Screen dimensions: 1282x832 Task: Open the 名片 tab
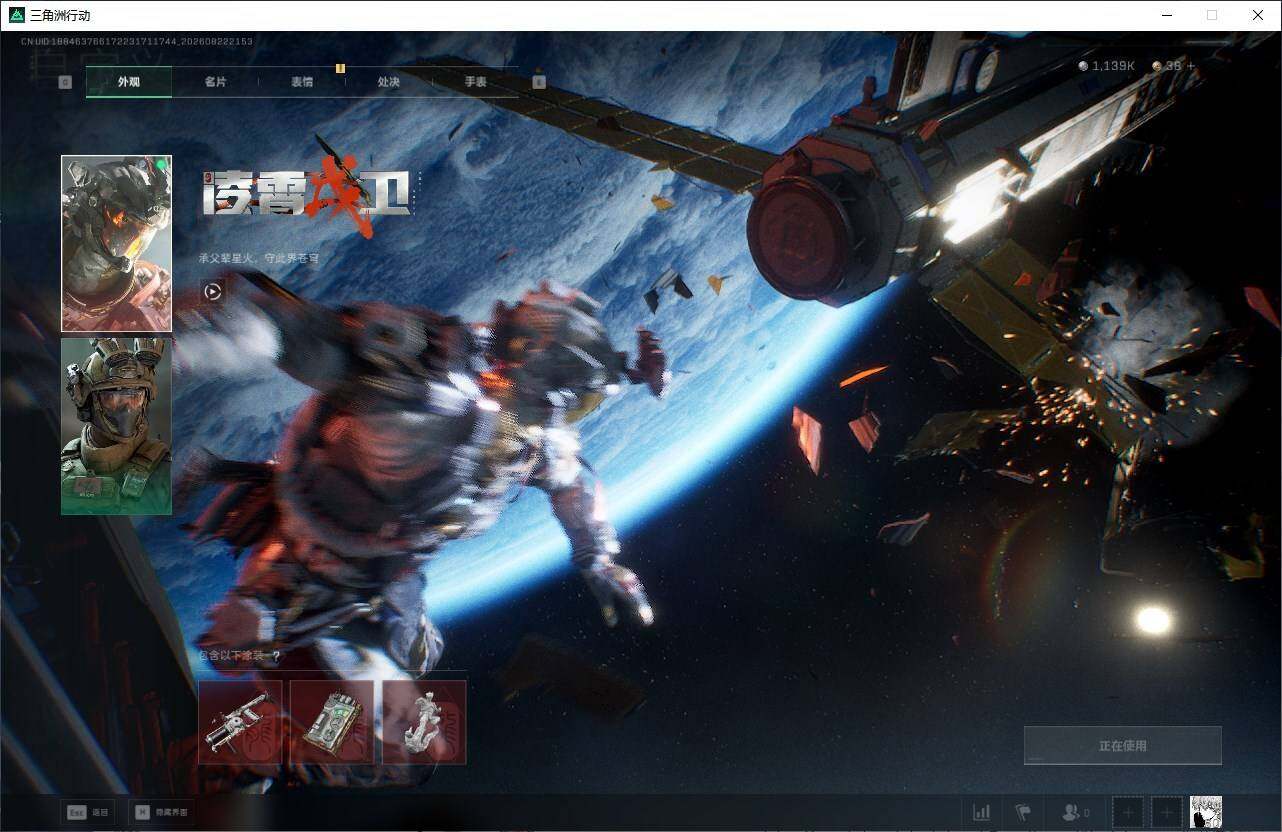(215, 82)
